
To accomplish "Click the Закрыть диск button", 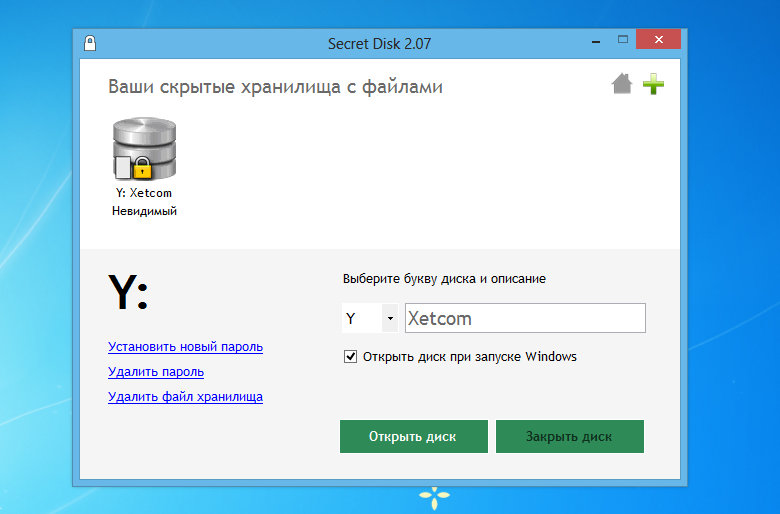I will 570,436.
